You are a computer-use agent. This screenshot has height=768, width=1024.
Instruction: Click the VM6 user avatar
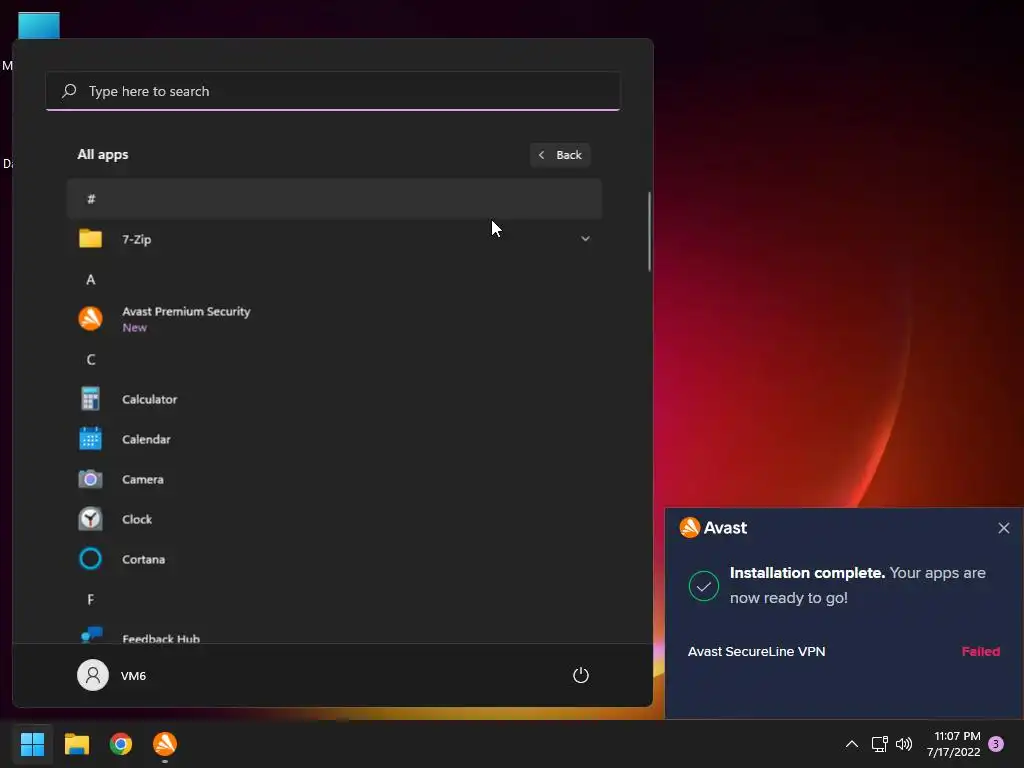(x=93, y=675)
